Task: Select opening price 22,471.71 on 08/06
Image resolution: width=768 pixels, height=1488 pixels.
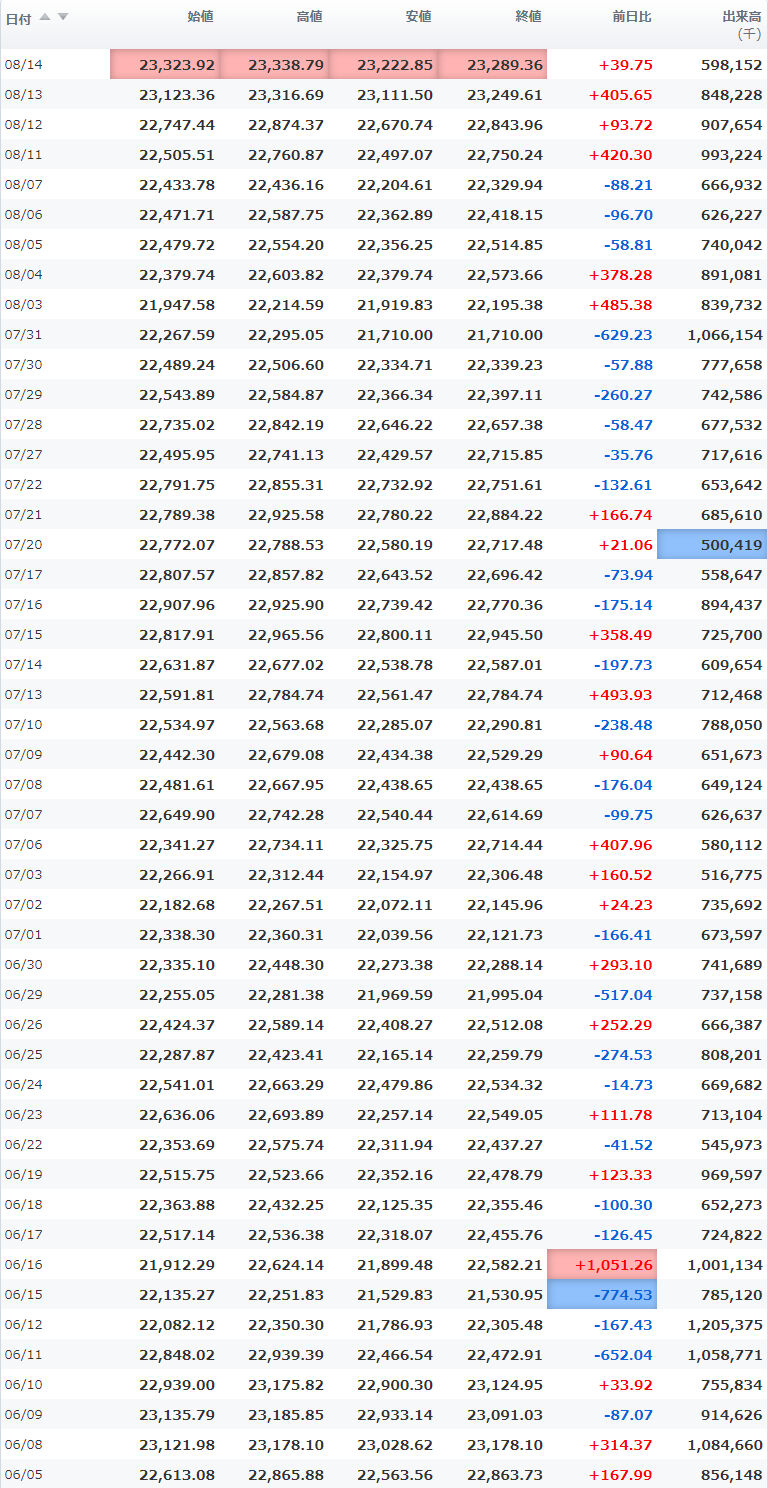Action: coord(177,214)
